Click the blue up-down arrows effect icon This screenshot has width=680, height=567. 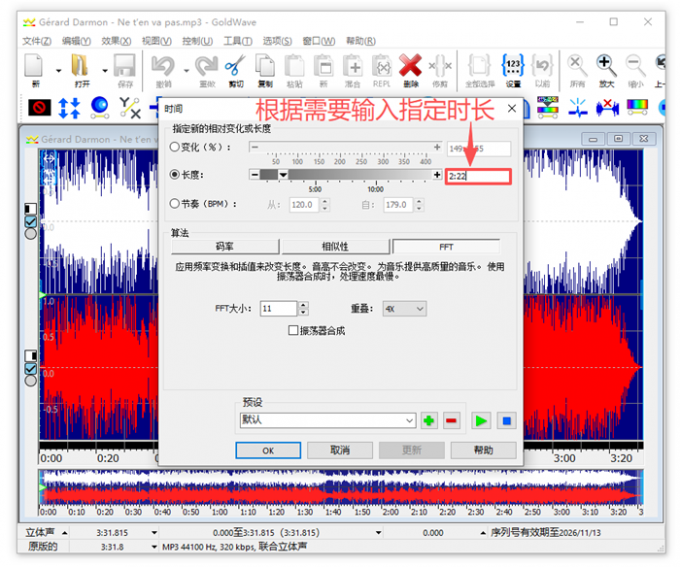(x=69, y=108)
